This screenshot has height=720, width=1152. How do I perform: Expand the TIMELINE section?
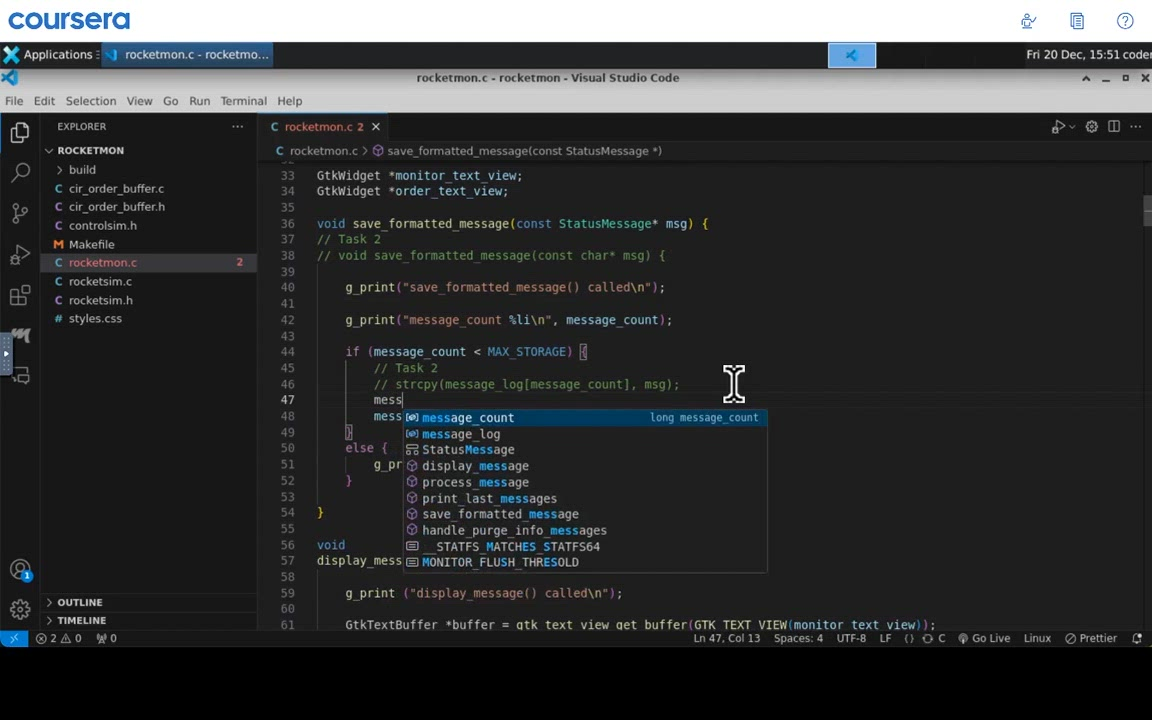coord(81,620)
